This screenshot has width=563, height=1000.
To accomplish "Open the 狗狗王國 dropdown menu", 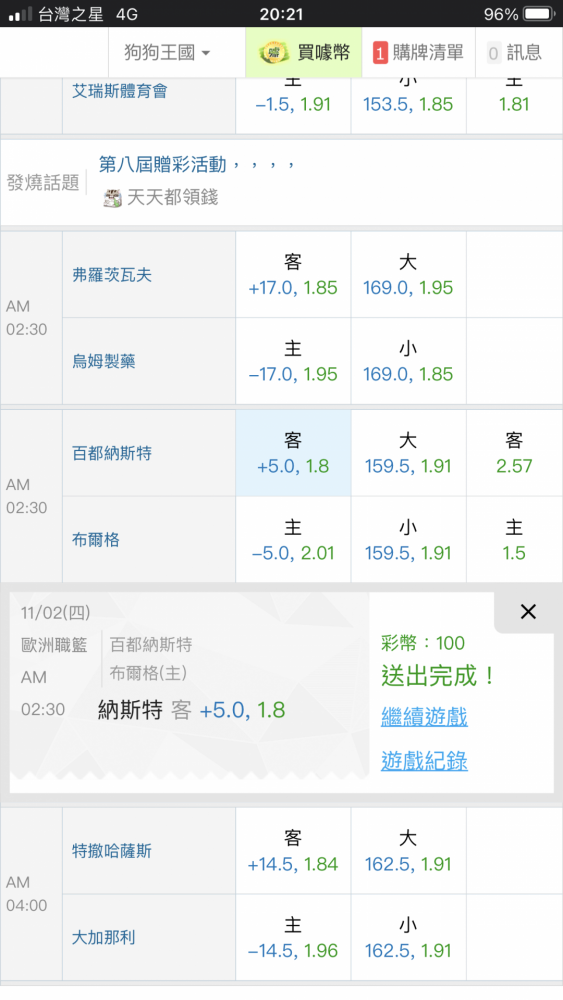I will (167, 52).
